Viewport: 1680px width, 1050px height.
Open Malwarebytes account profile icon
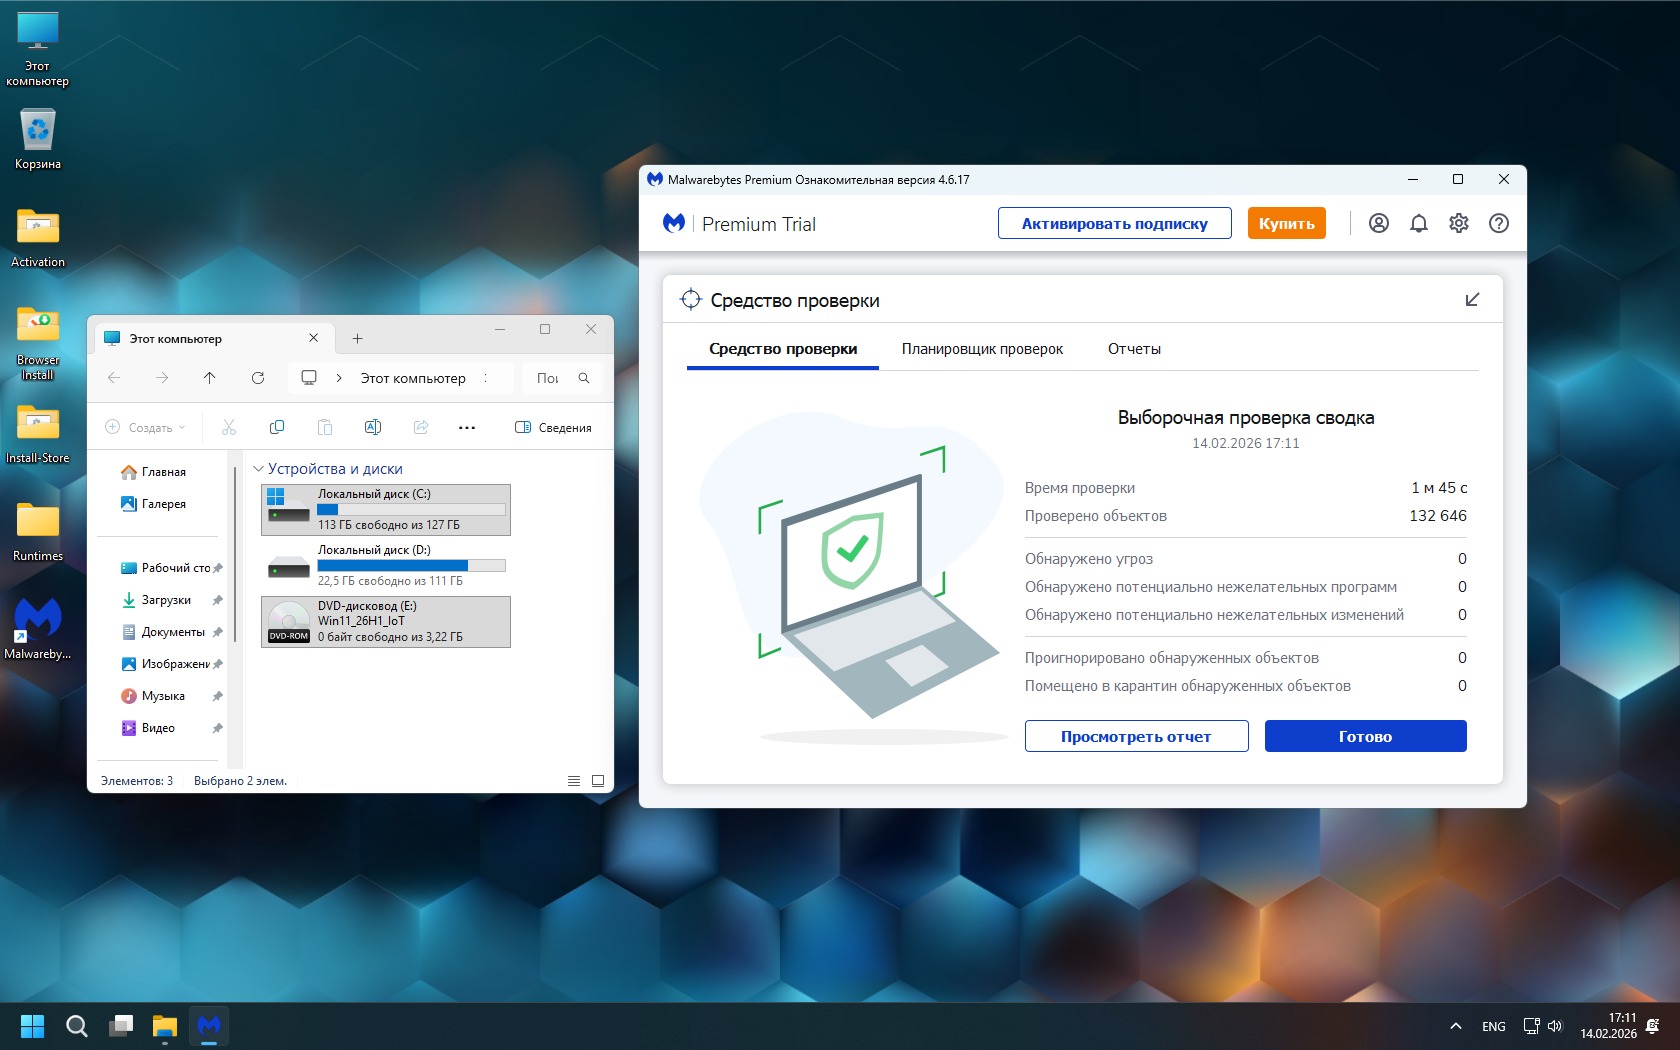point(1378,223)
